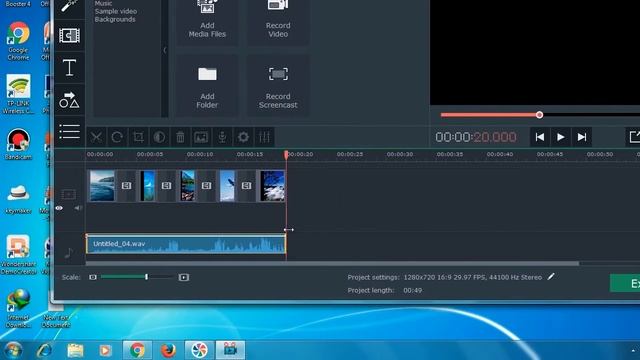Image resolution: width=640 pixels, height=360 pixels.
Task: Click transition between first and second clips
Action: tap(127, 186)
